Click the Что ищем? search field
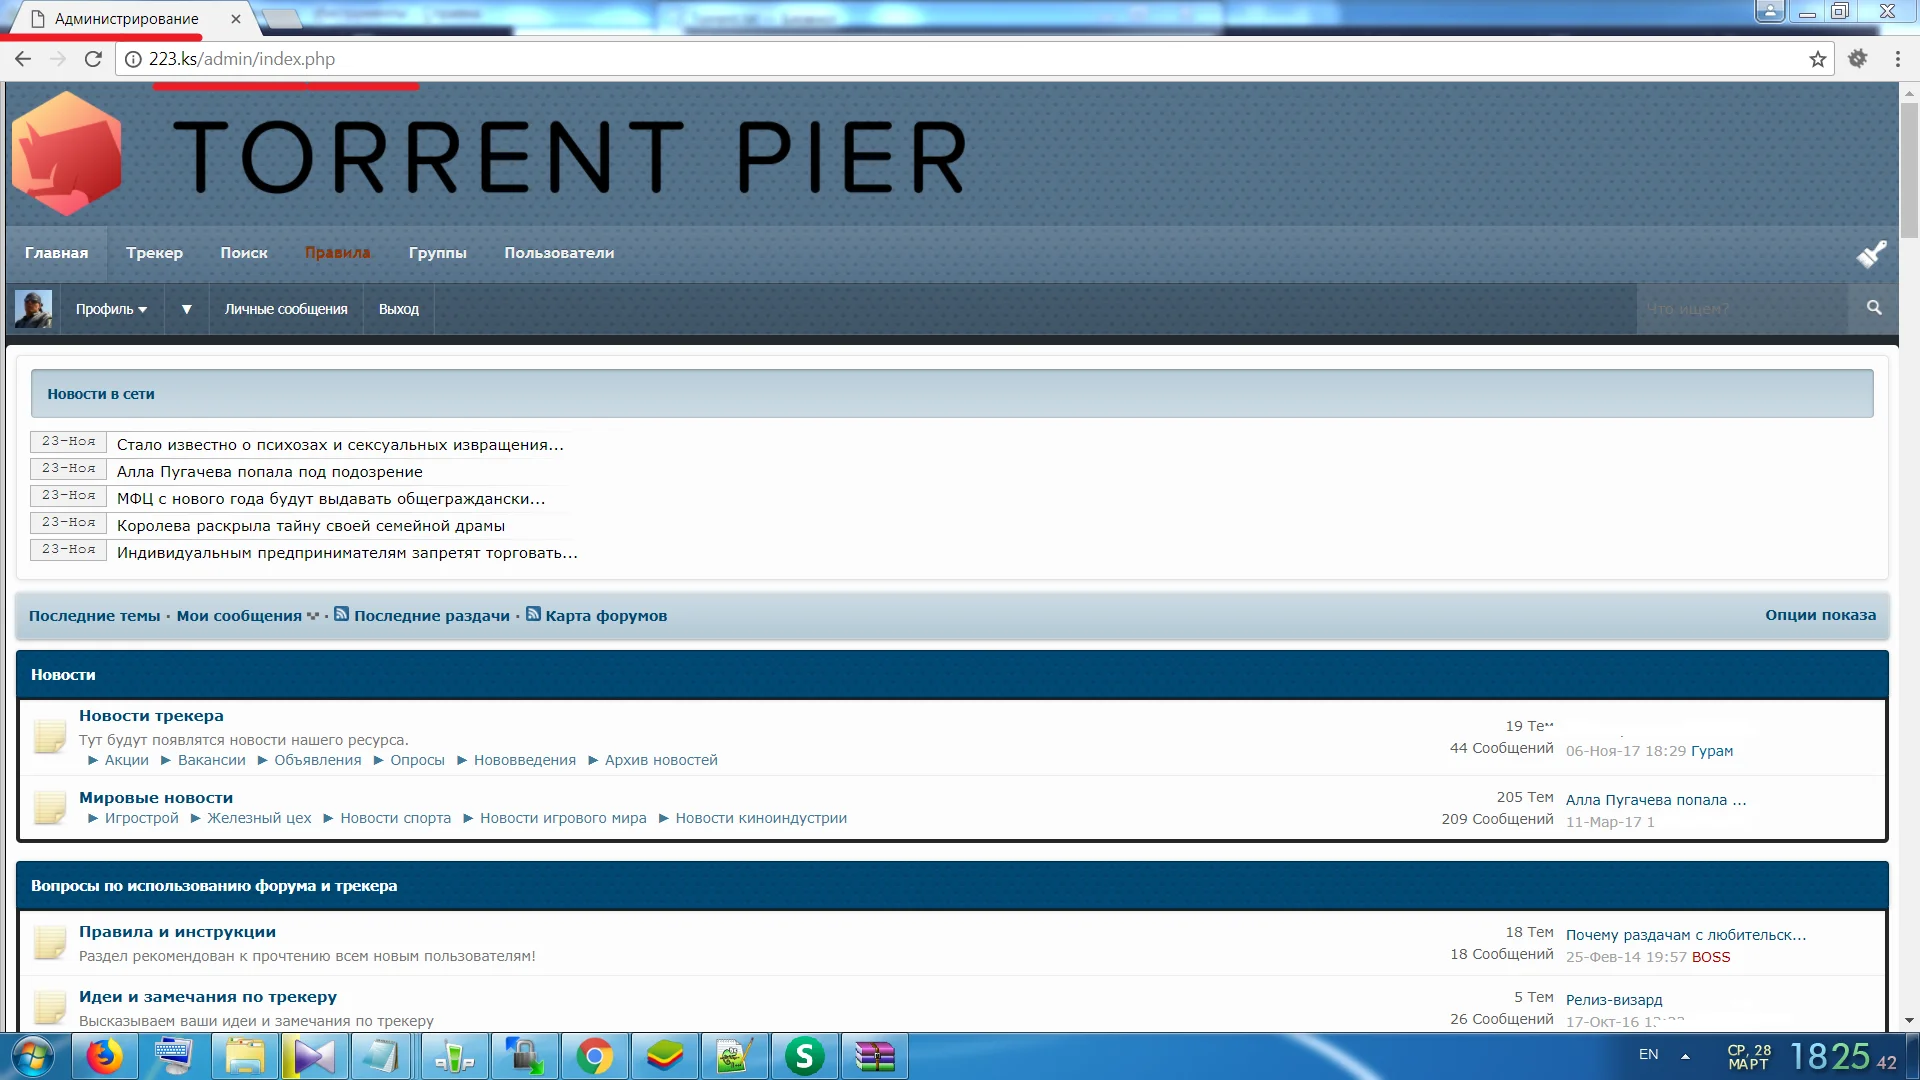Viewport: 1920px width, 1080px height. pos(1741,309)
